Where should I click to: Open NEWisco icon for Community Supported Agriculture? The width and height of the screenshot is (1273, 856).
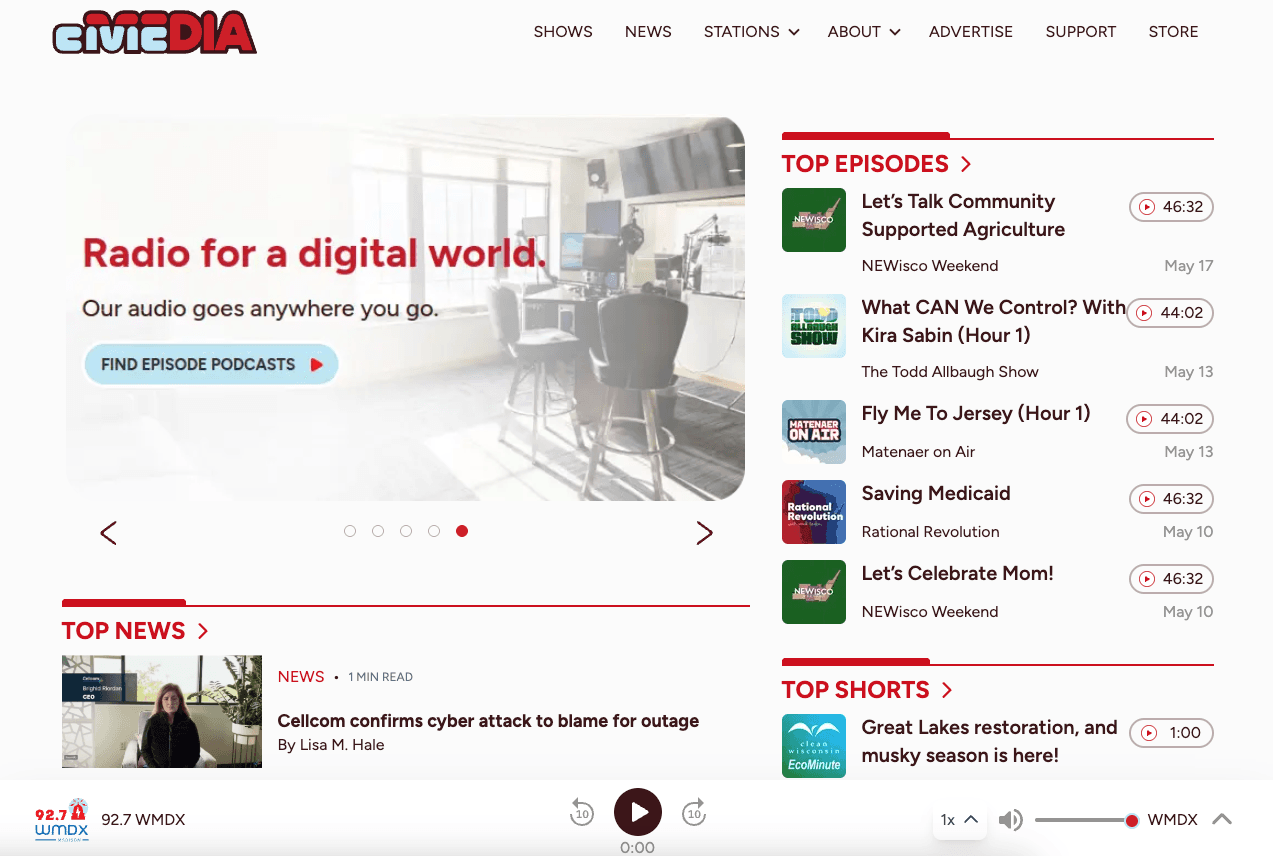[814, 220]
